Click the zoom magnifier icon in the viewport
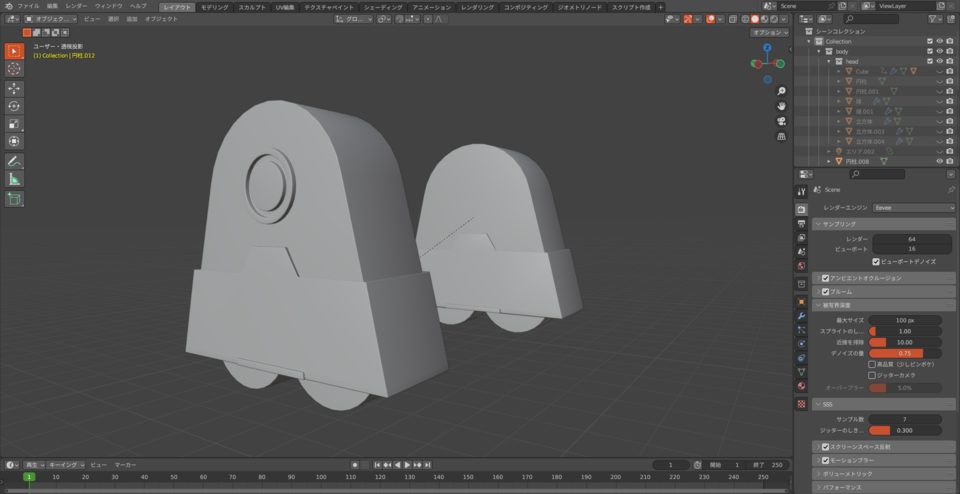Viewport: 960px width, 494px height. (x=781, y=90)
